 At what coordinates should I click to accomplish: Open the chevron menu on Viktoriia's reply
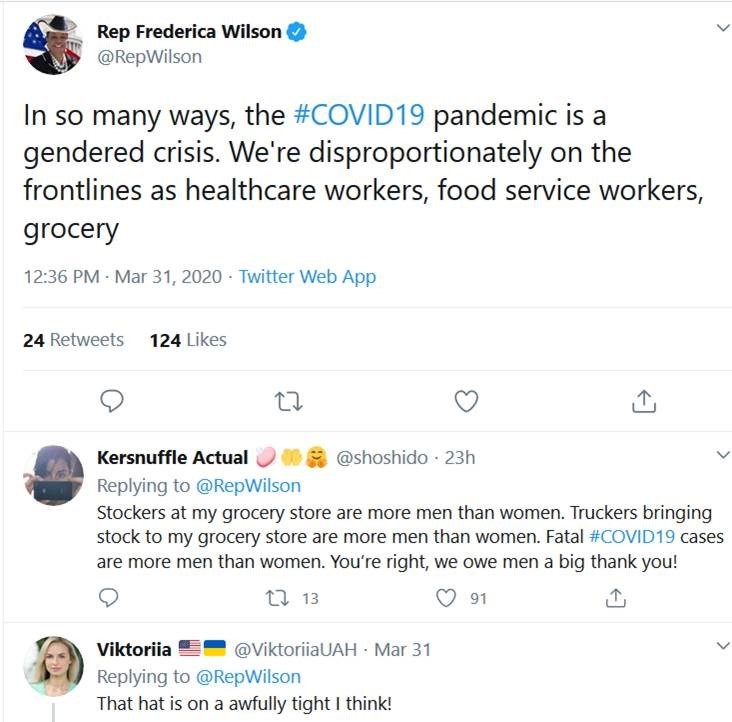pyautogui.click(x=723, y=647)
